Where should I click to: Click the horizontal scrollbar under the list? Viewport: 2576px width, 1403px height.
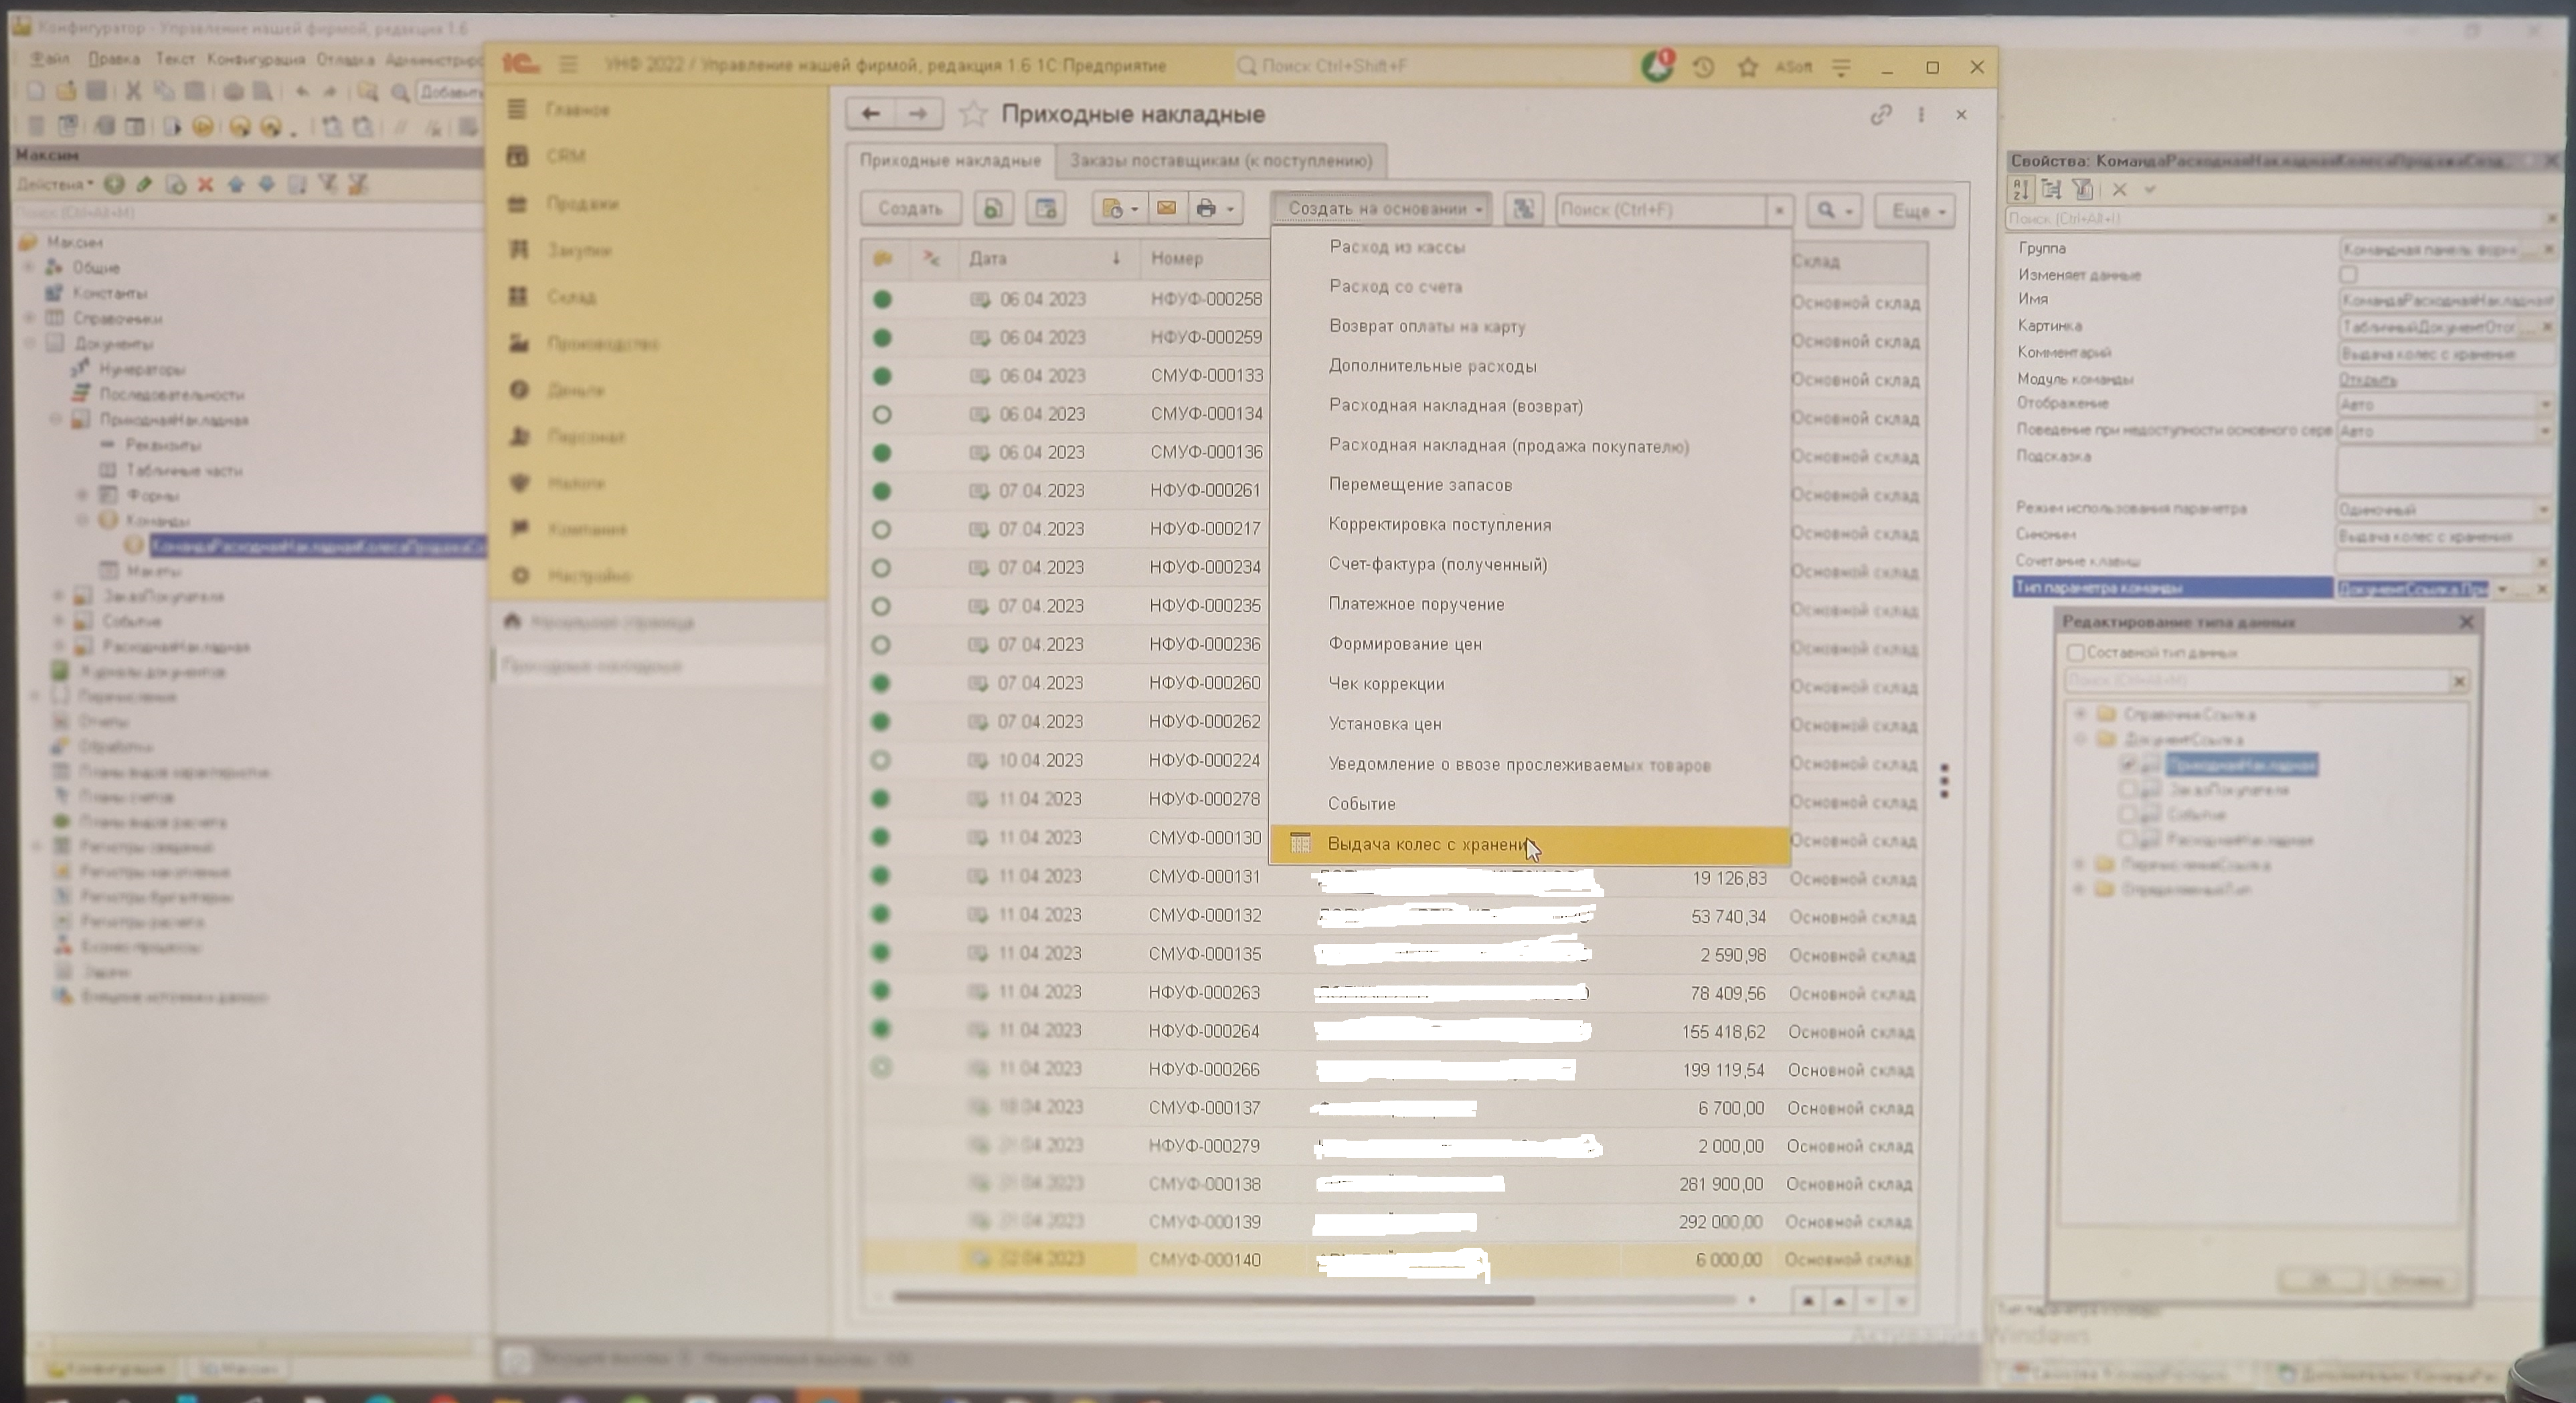coord(1213,1299)
